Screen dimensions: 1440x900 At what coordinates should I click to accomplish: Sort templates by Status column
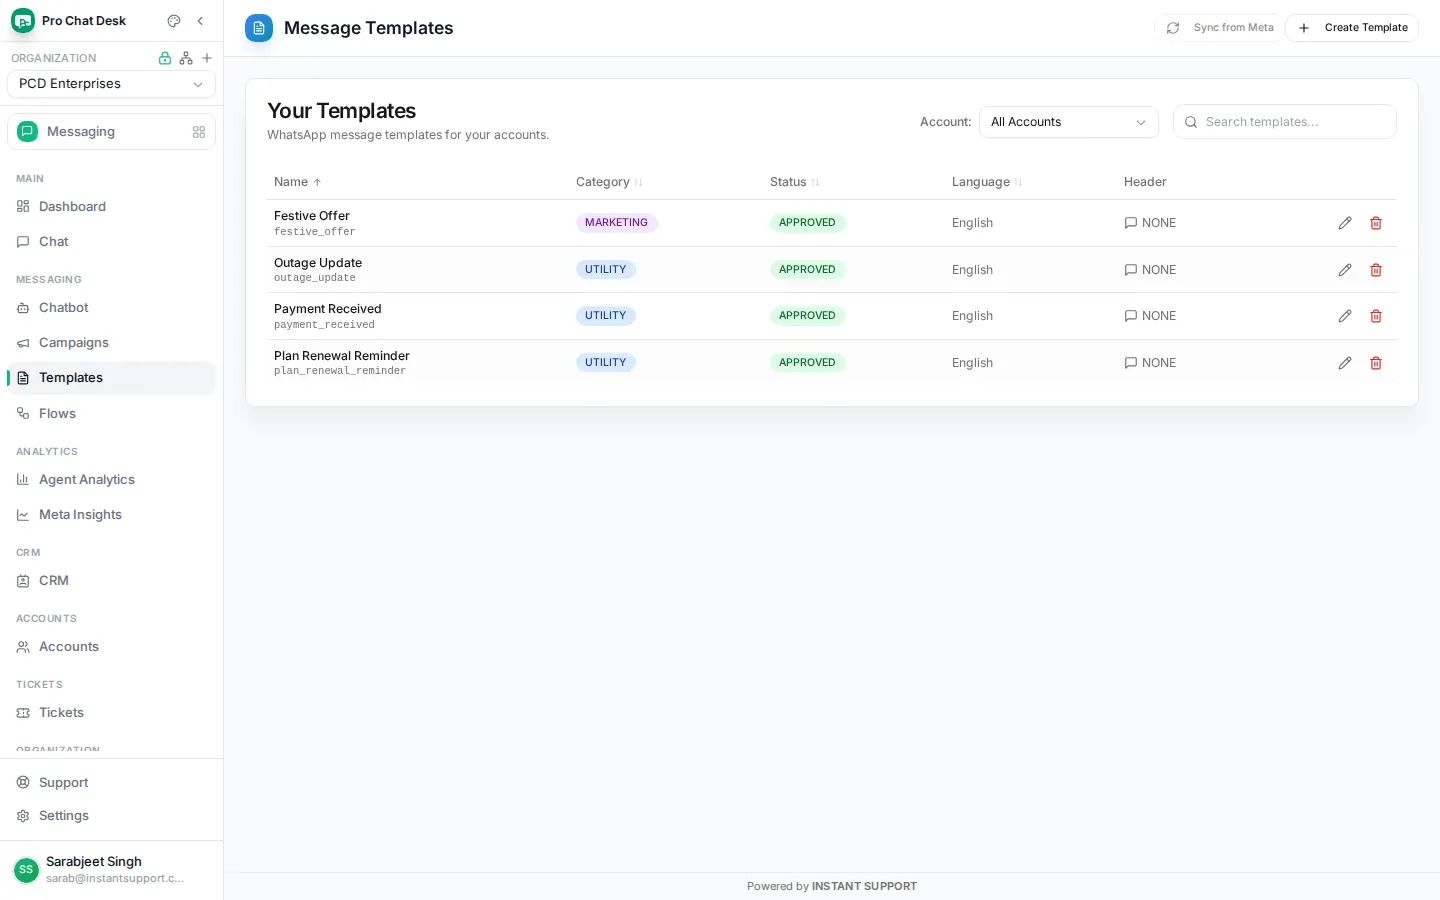795,182
